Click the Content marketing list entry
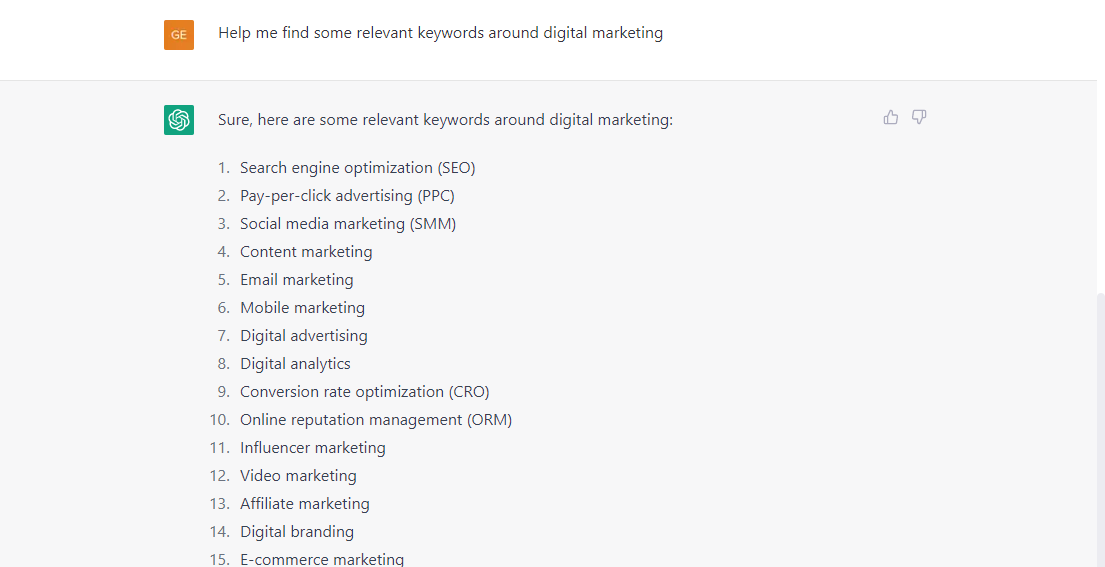This screenshot has width=1105, height=567. 306,251
